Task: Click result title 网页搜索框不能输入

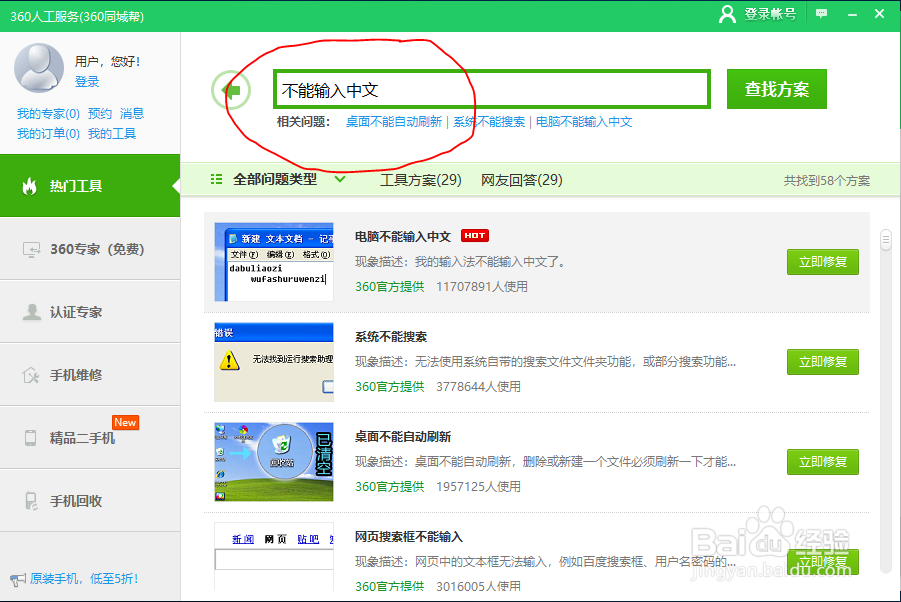Action: [409, 537]
